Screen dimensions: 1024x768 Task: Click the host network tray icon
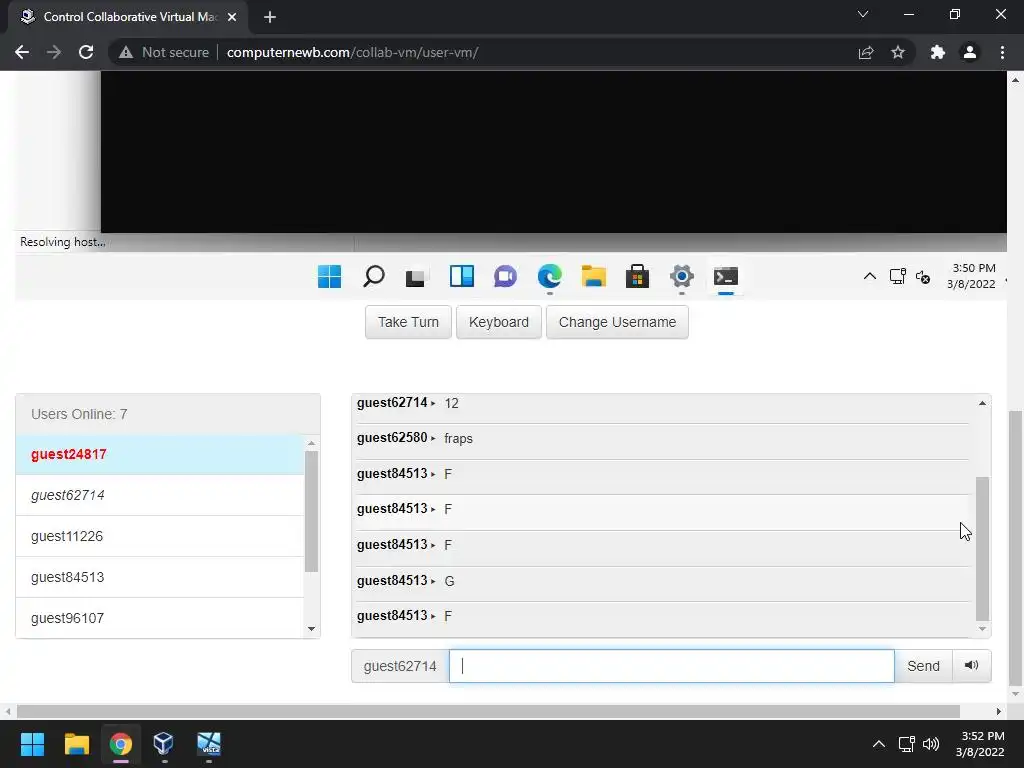point(906,744)
